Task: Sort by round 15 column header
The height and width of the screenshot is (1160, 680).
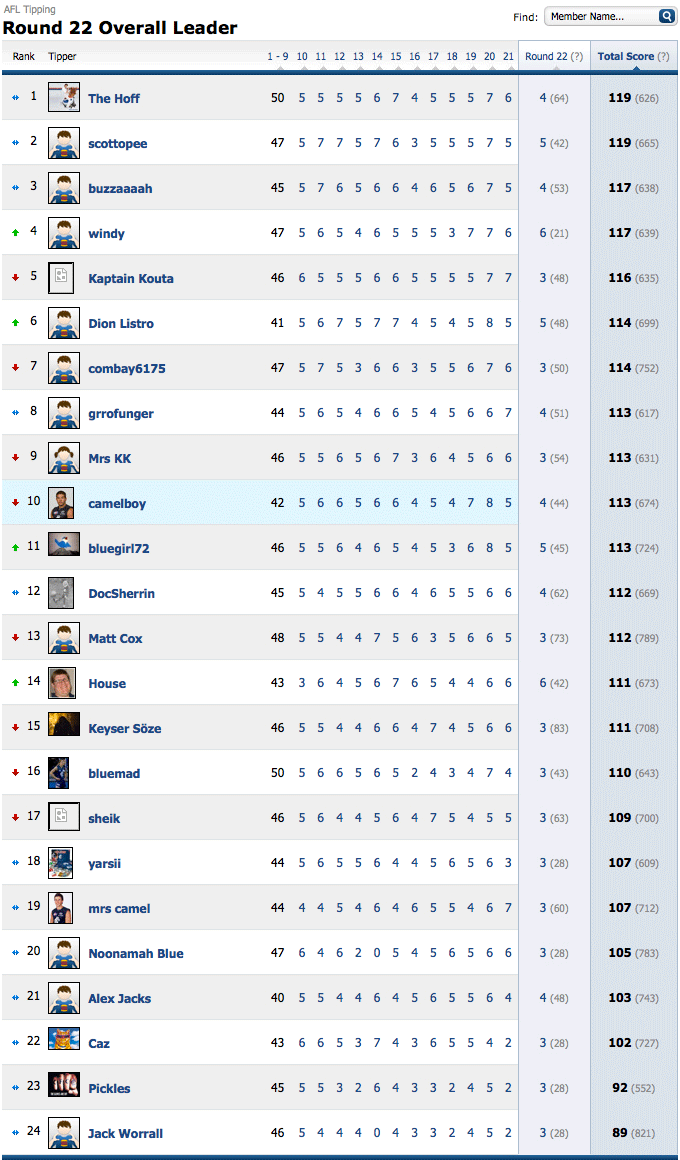Action: click(396, 56)
